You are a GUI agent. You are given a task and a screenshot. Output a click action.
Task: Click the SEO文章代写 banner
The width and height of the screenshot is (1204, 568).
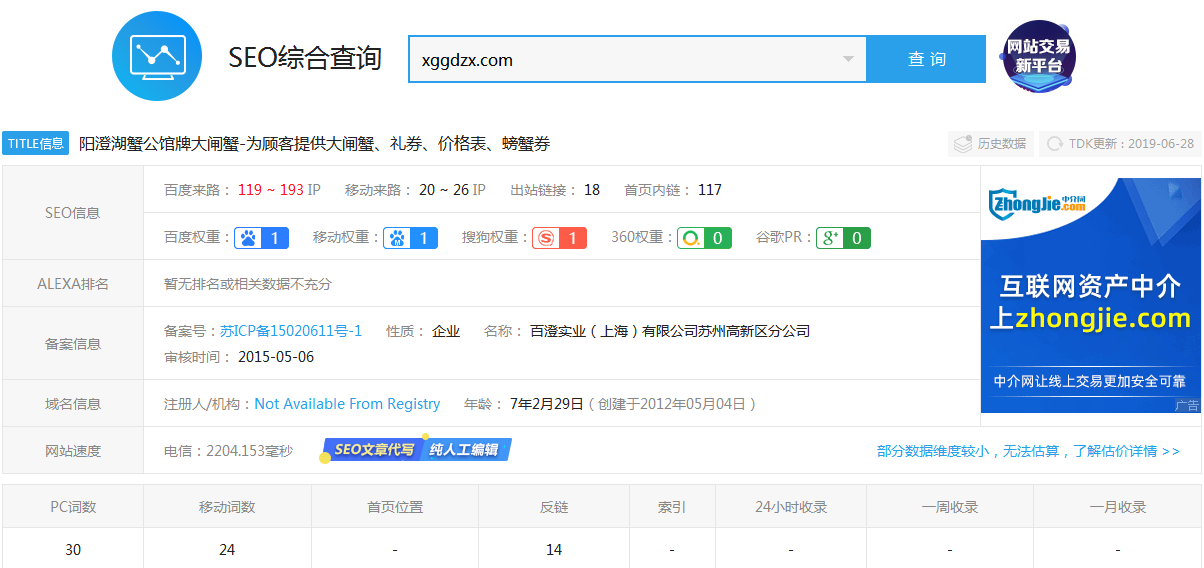pos(416,450)
